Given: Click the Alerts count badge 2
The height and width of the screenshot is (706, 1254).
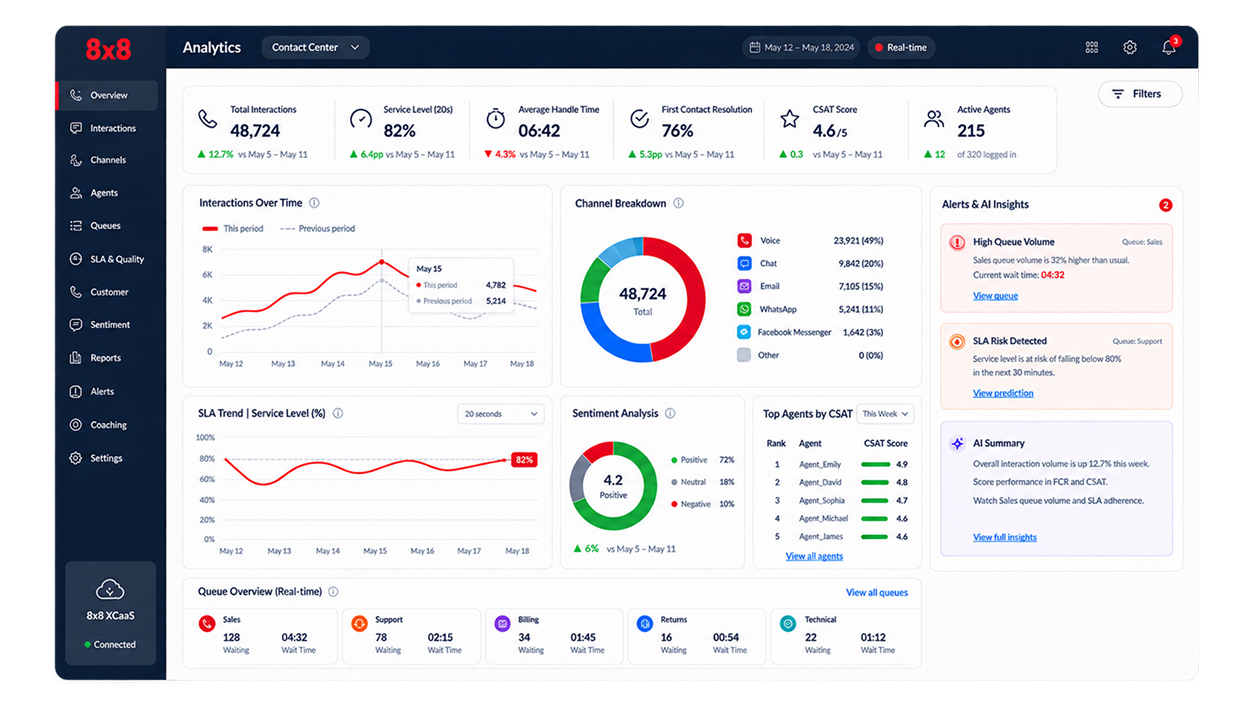Looking at the screenshot, I should 1165,205.
